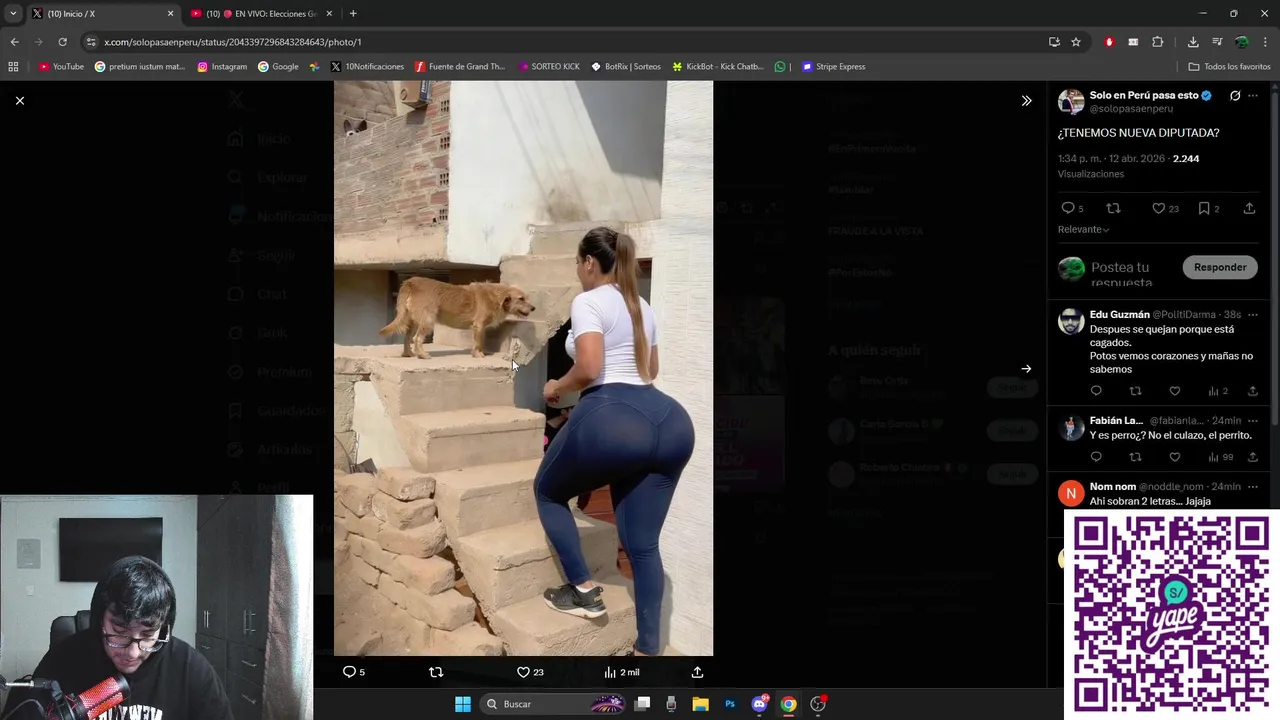Screen dimensions: 1280x720
Task: Repost from the sidebar action row
Action: click(x=1114, y=208)
